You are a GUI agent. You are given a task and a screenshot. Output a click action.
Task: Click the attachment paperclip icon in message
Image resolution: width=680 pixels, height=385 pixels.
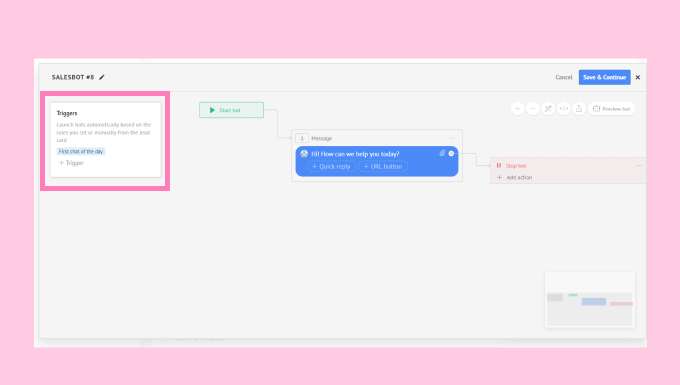point(442,153)
